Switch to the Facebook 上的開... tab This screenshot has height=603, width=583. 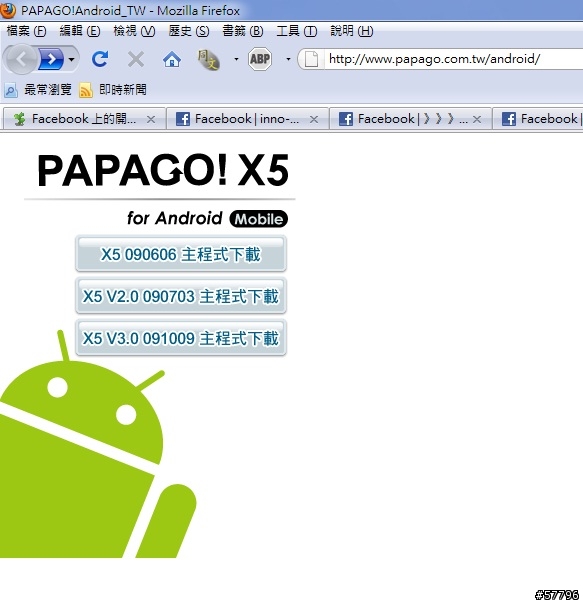tap(84, 119)
